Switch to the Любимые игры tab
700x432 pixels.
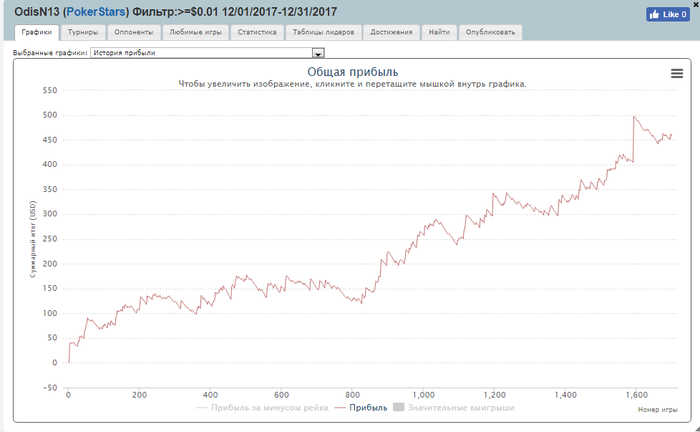(196, 32)
